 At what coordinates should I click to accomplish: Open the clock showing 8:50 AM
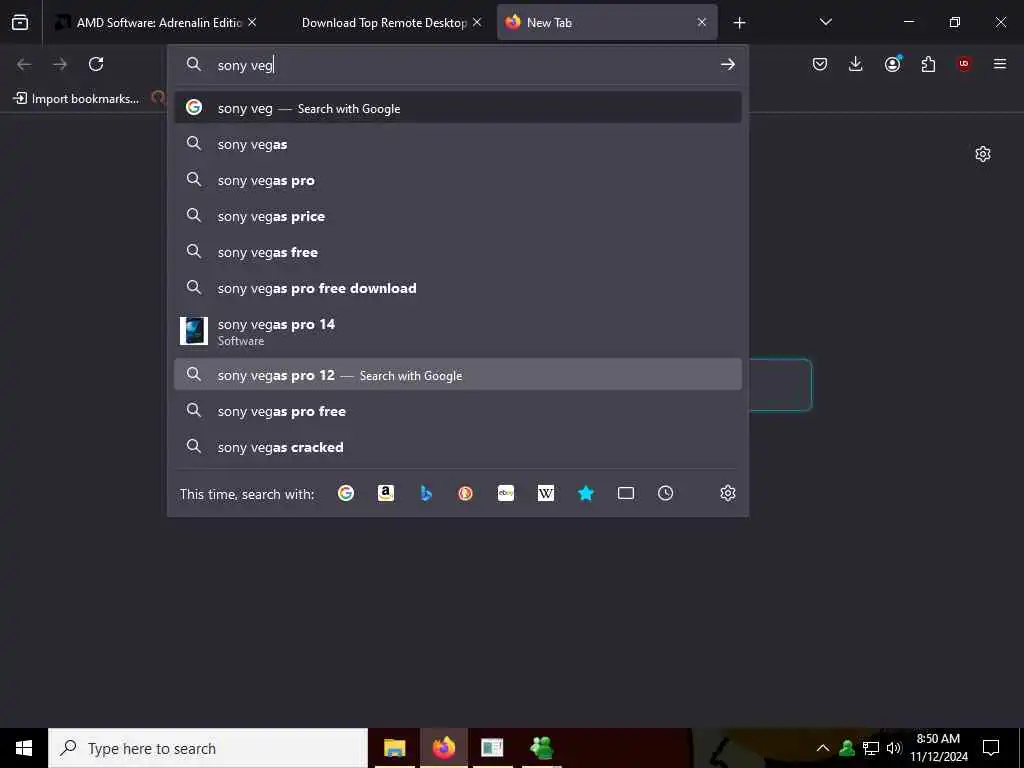point(939,748)
